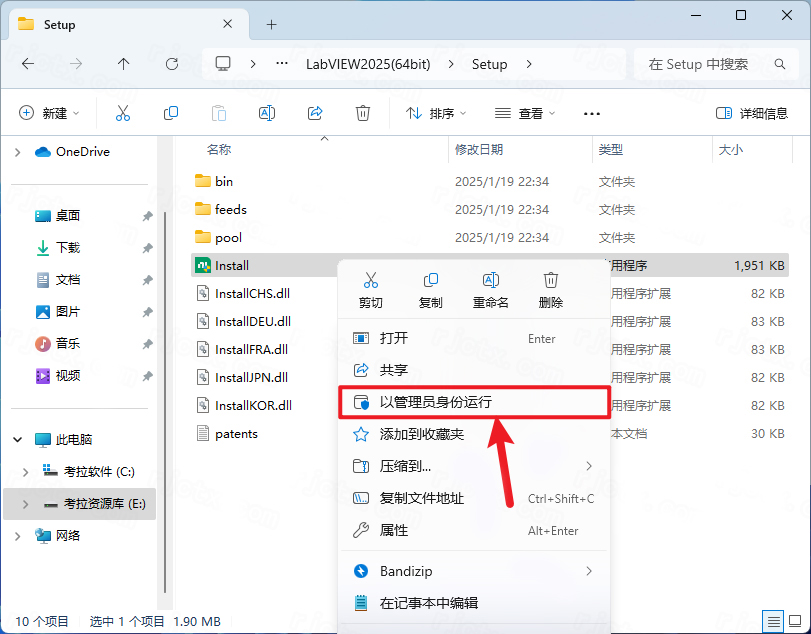Click pin icon beside 下载
Image resolution: width=811 pixels, height=634 pixels.
(147, 248)
